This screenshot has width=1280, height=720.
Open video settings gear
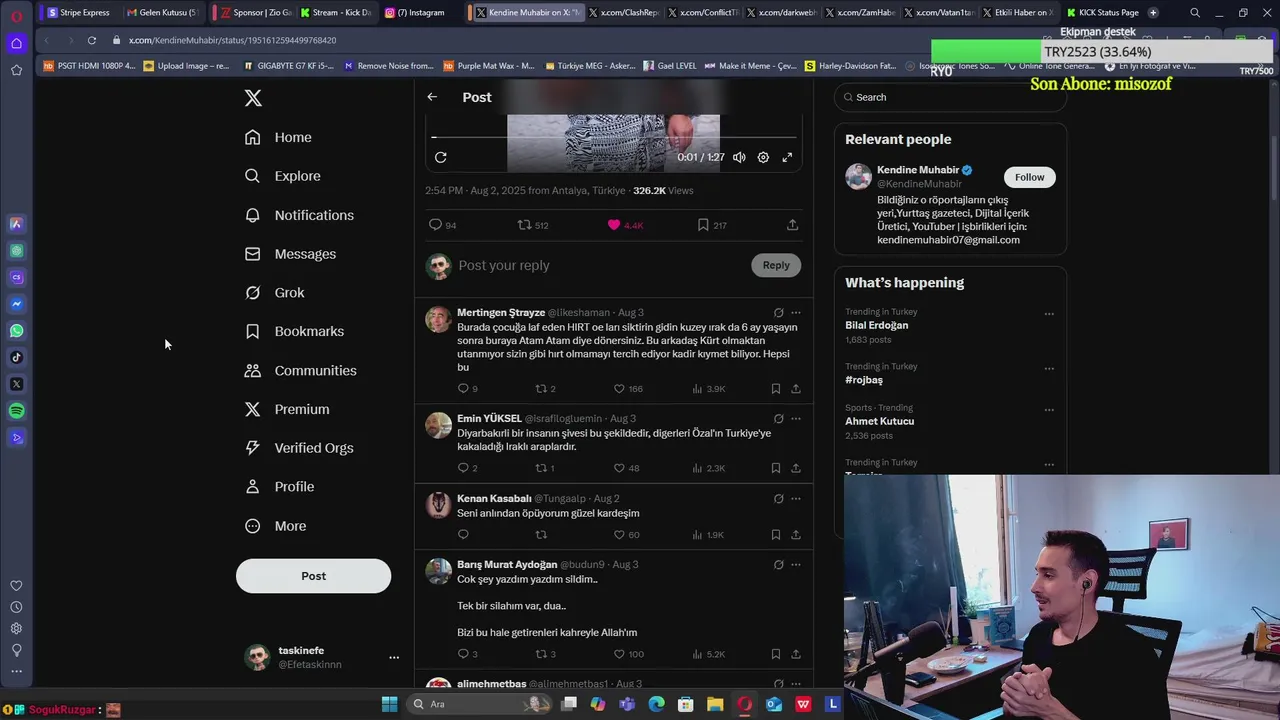pos(763,157)
